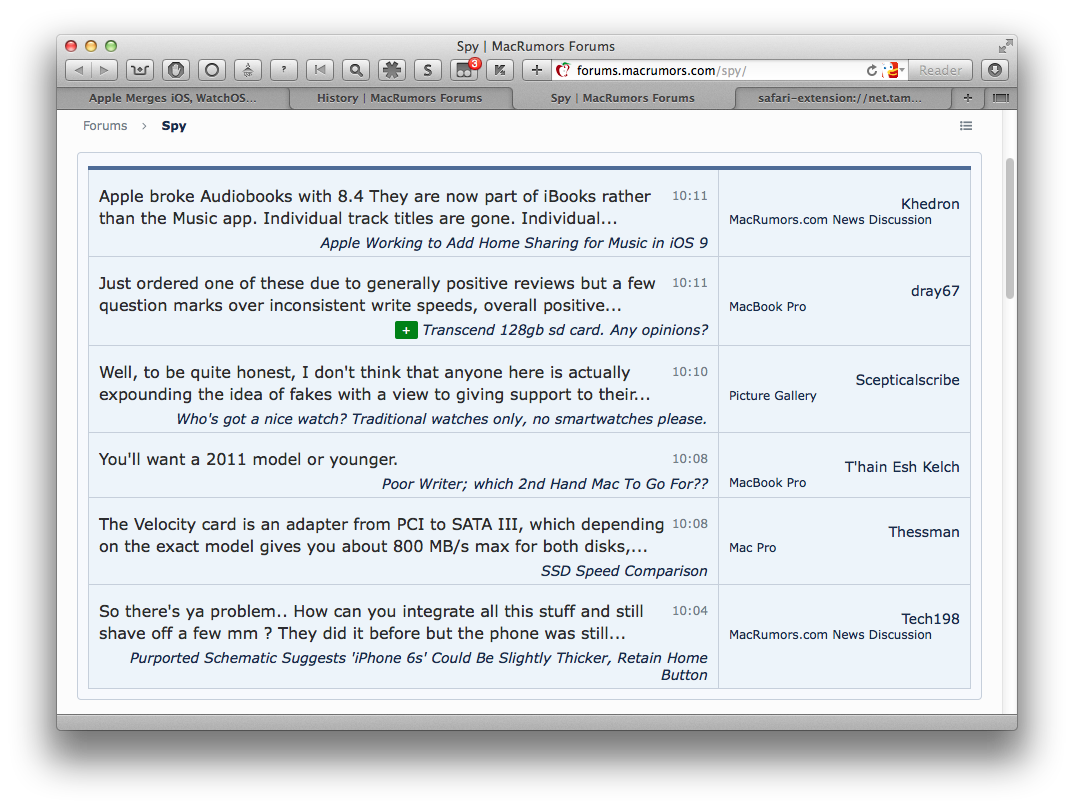Image resolution: width=1074 pixels, height=809 pixels.
Task: Open a new tab with the plus button
Action: click(x=968, y=98)
